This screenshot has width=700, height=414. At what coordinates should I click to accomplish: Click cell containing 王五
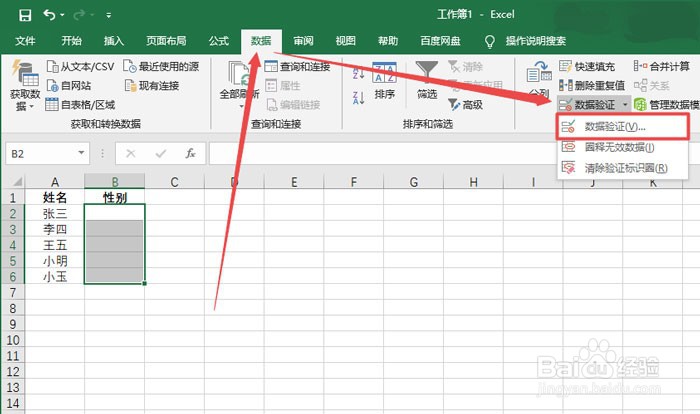tap(55, 245)
